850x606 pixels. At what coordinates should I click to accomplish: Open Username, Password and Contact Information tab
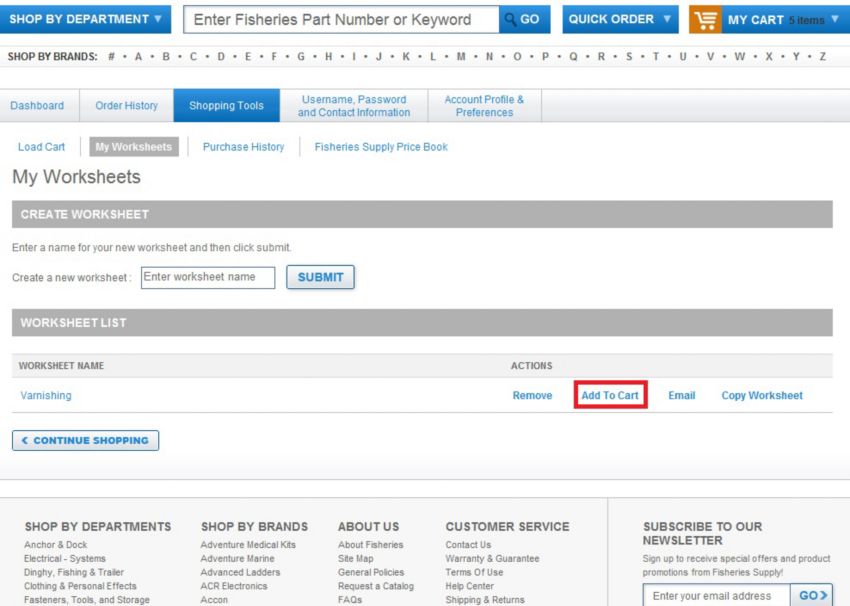[354, 106]
